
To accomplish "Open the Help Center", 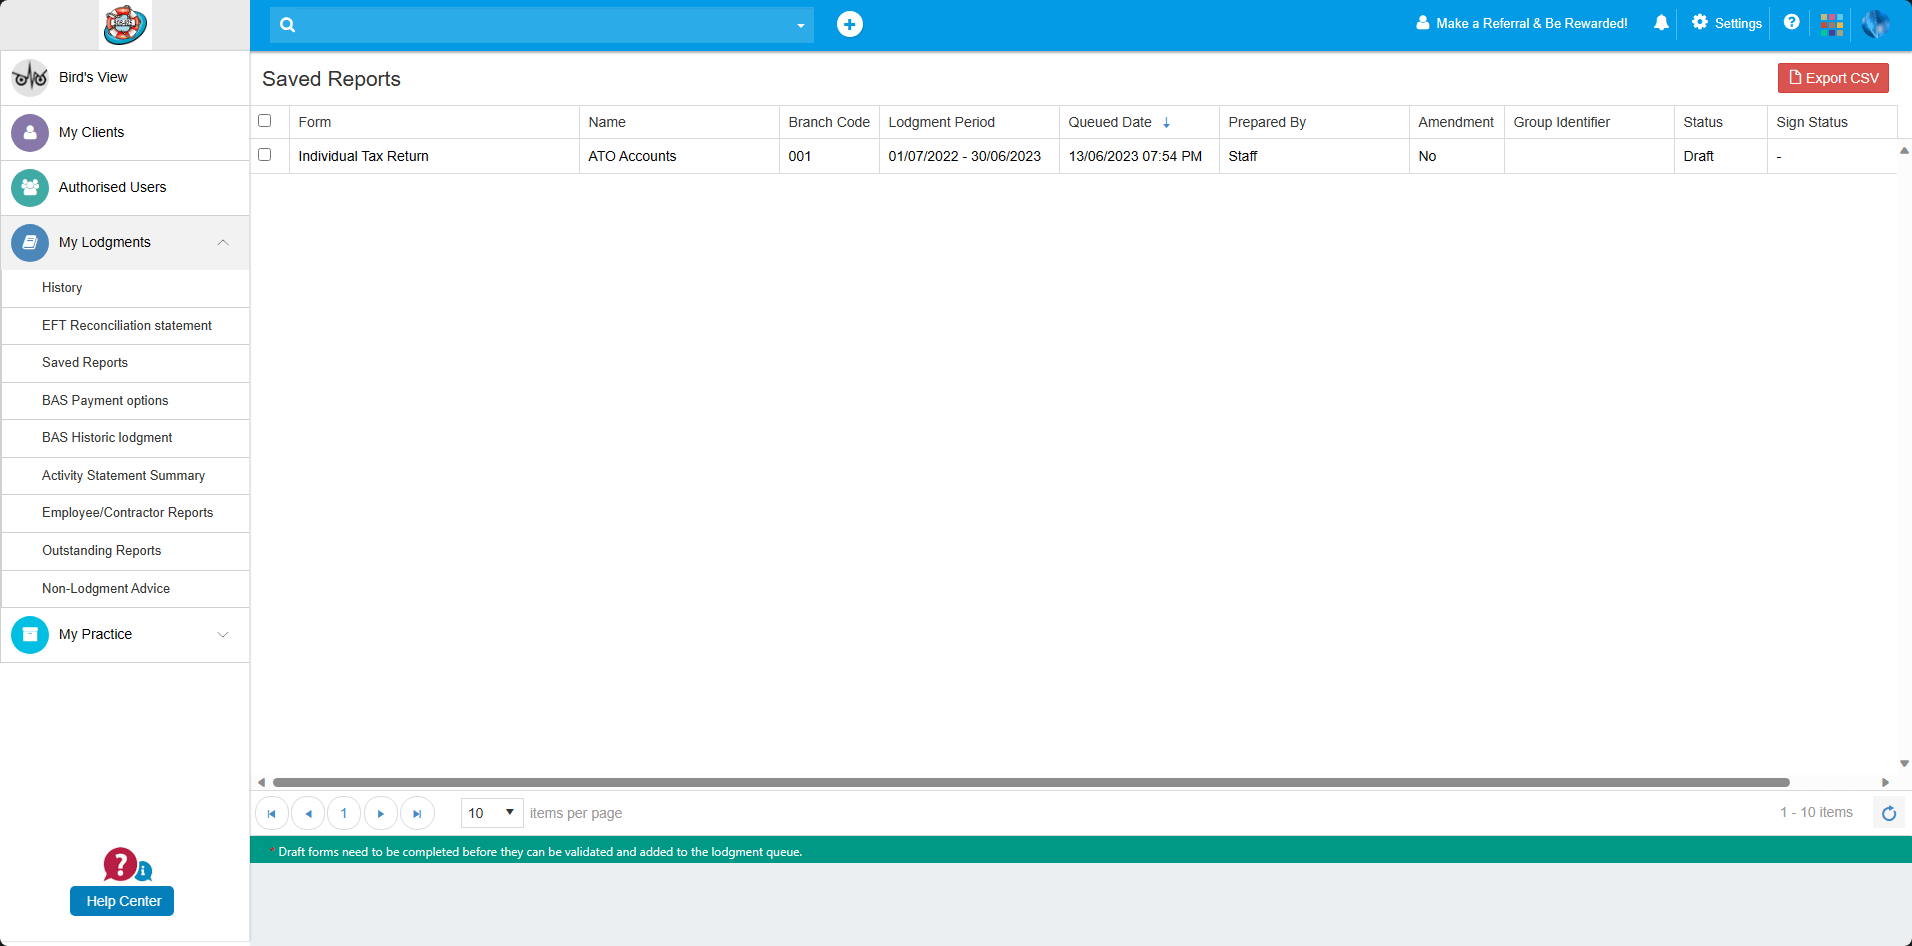I will [x=123, y=901].
